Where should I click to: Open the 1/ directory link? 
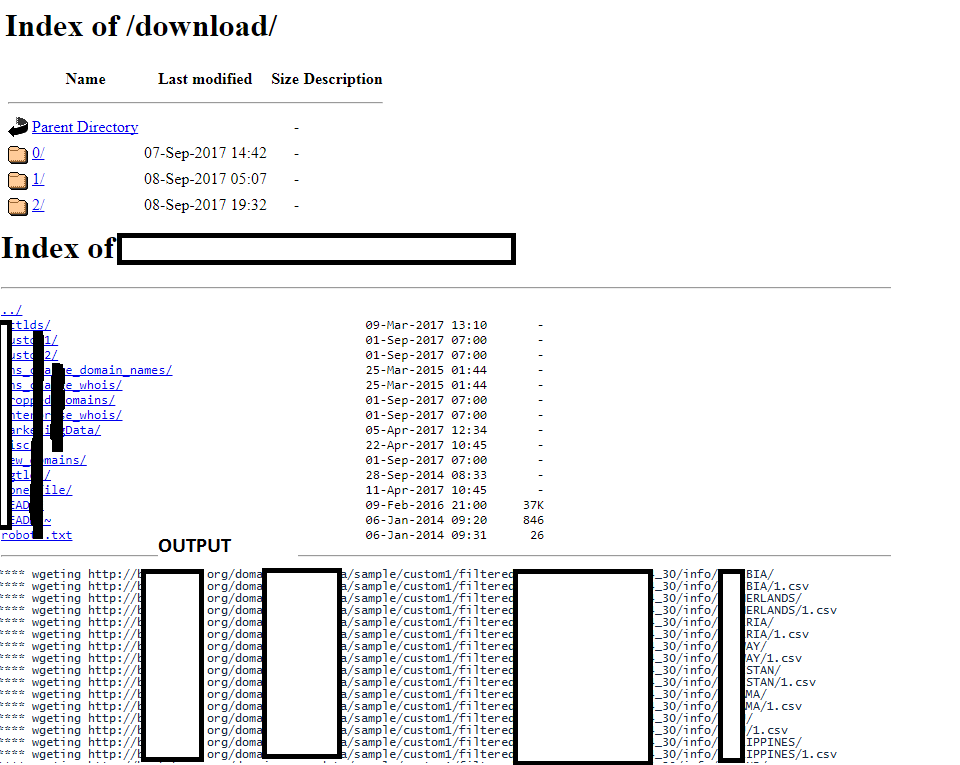tap(38, 179)
